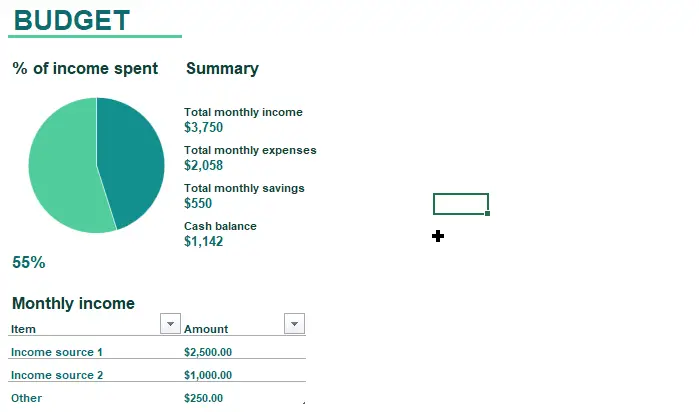The image size is (699, 412).
Task: Click the $550 total monthly savings value
Action: click(x=198, y=203)
